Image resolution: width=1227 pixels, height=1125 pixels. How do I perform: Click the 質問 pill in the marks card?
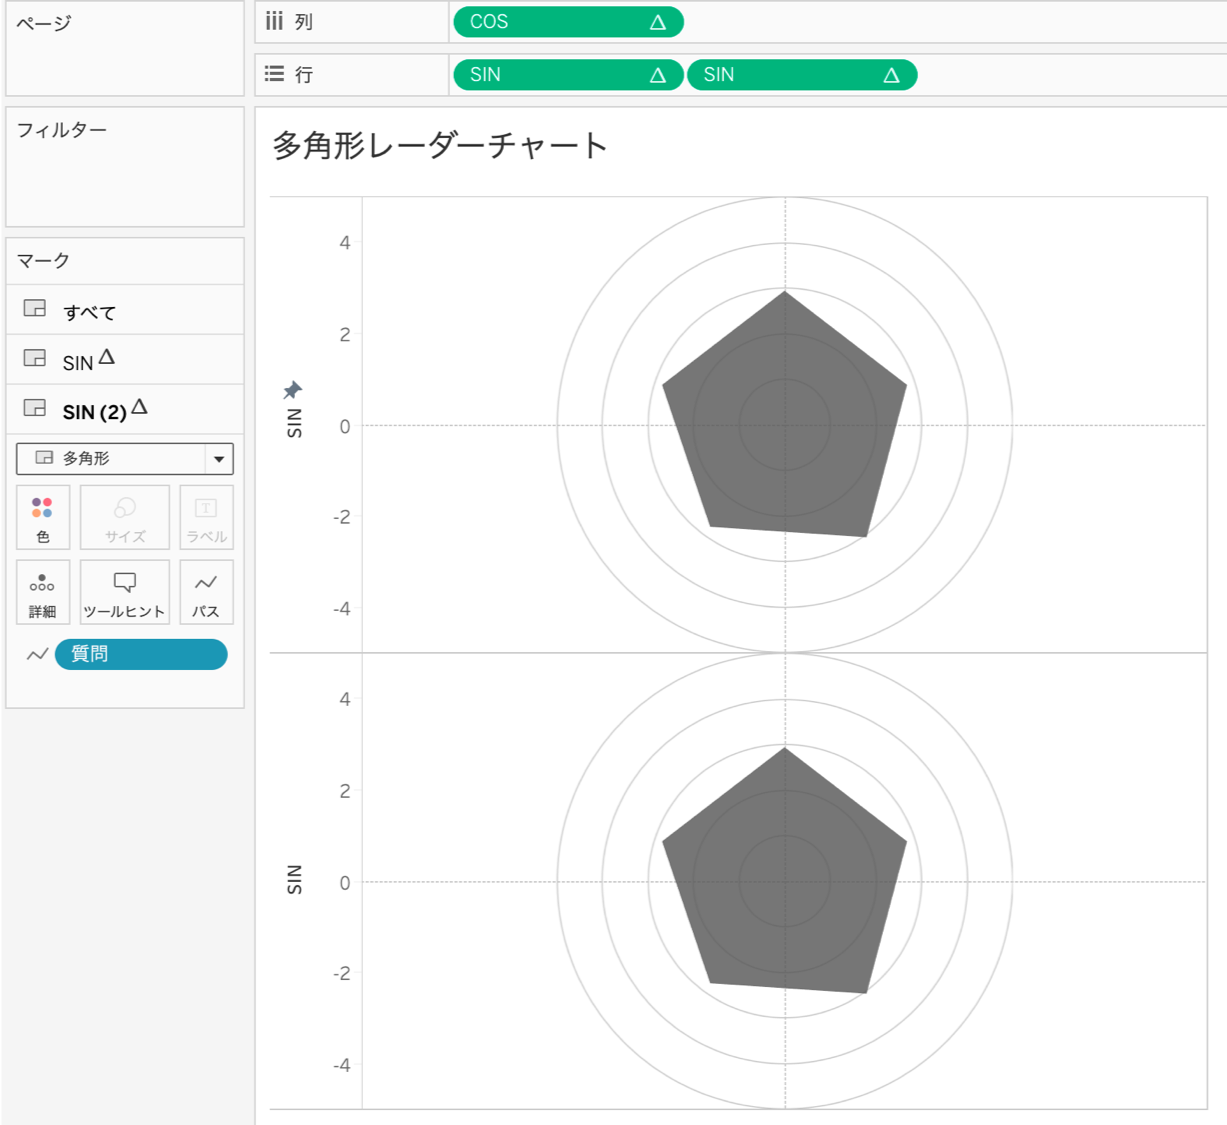coord(141,654)
